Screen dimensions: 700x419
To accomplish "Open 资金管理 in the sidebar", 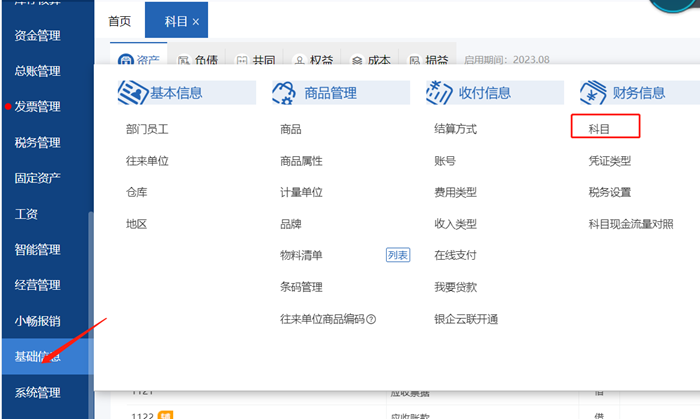I will tap(38, 35).
